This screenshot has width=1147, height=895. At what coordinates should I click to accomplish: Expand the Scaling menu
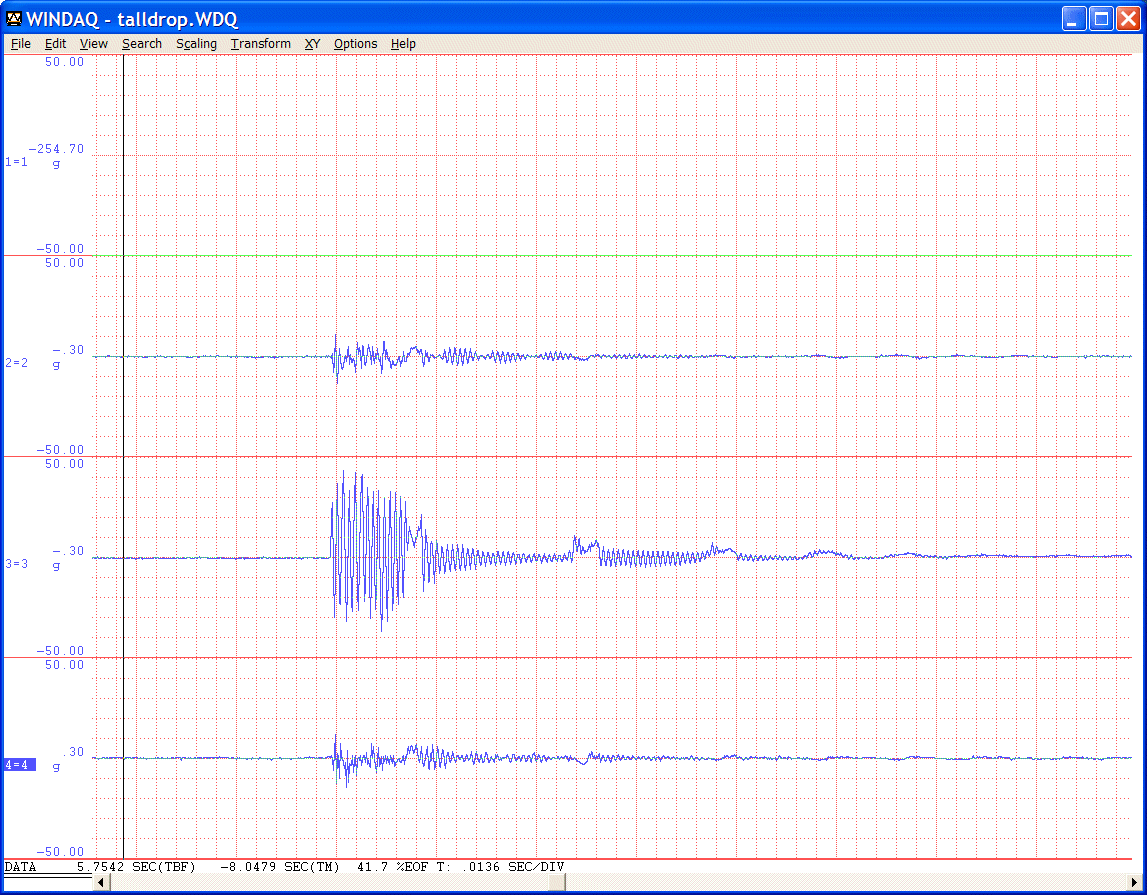196,44
